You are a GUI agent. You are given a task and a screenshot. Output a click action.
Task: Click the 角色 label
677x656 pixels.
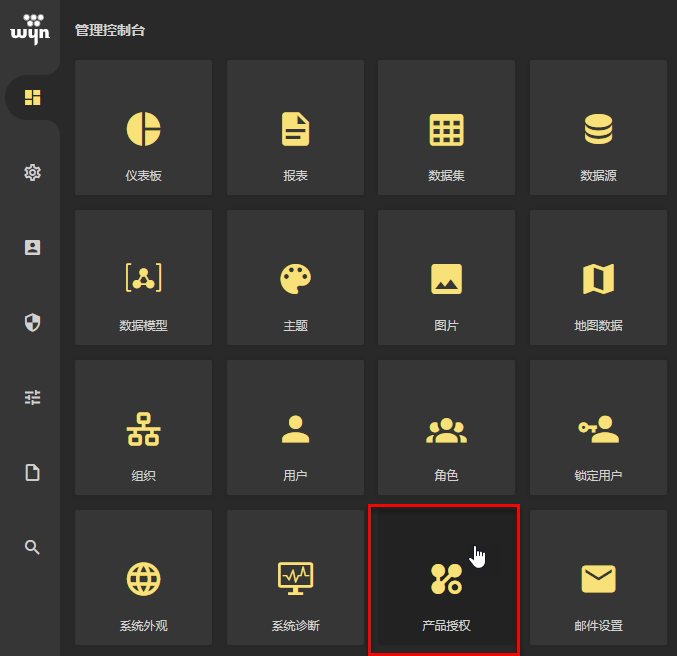coord(446,476)
